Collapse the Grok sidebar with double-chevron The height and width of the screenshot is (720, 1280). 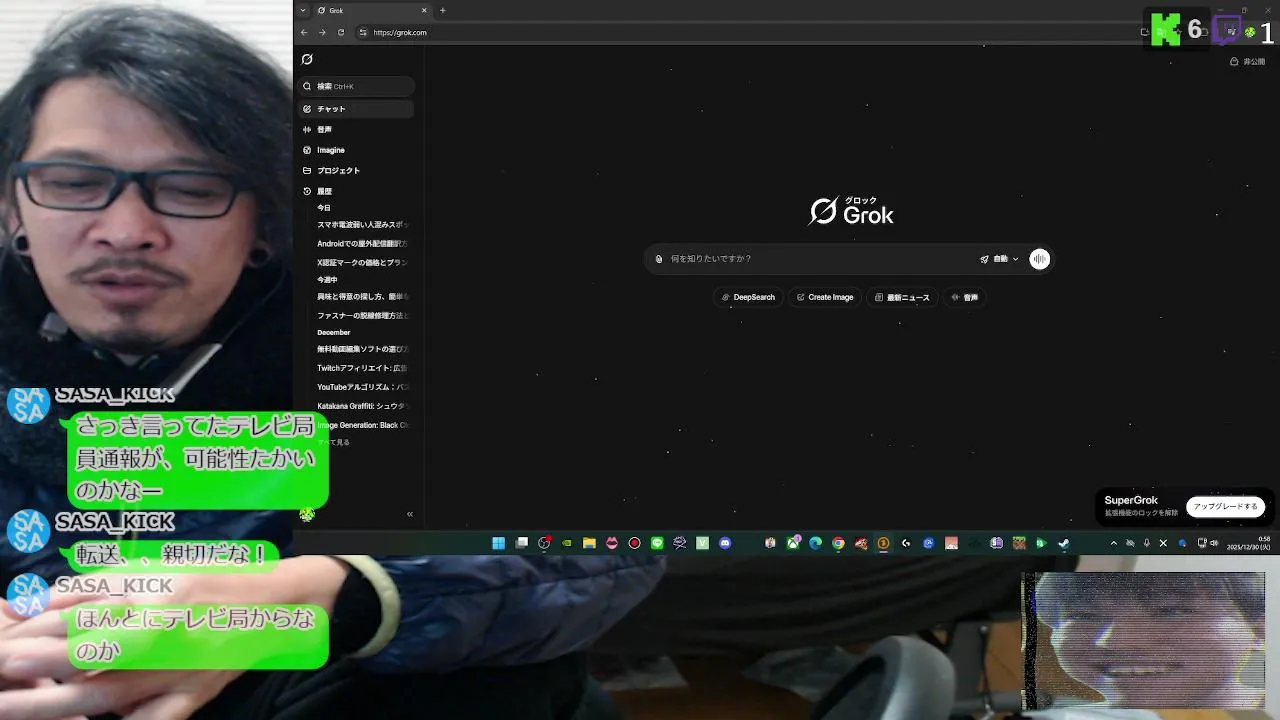(x=409, y=514)
